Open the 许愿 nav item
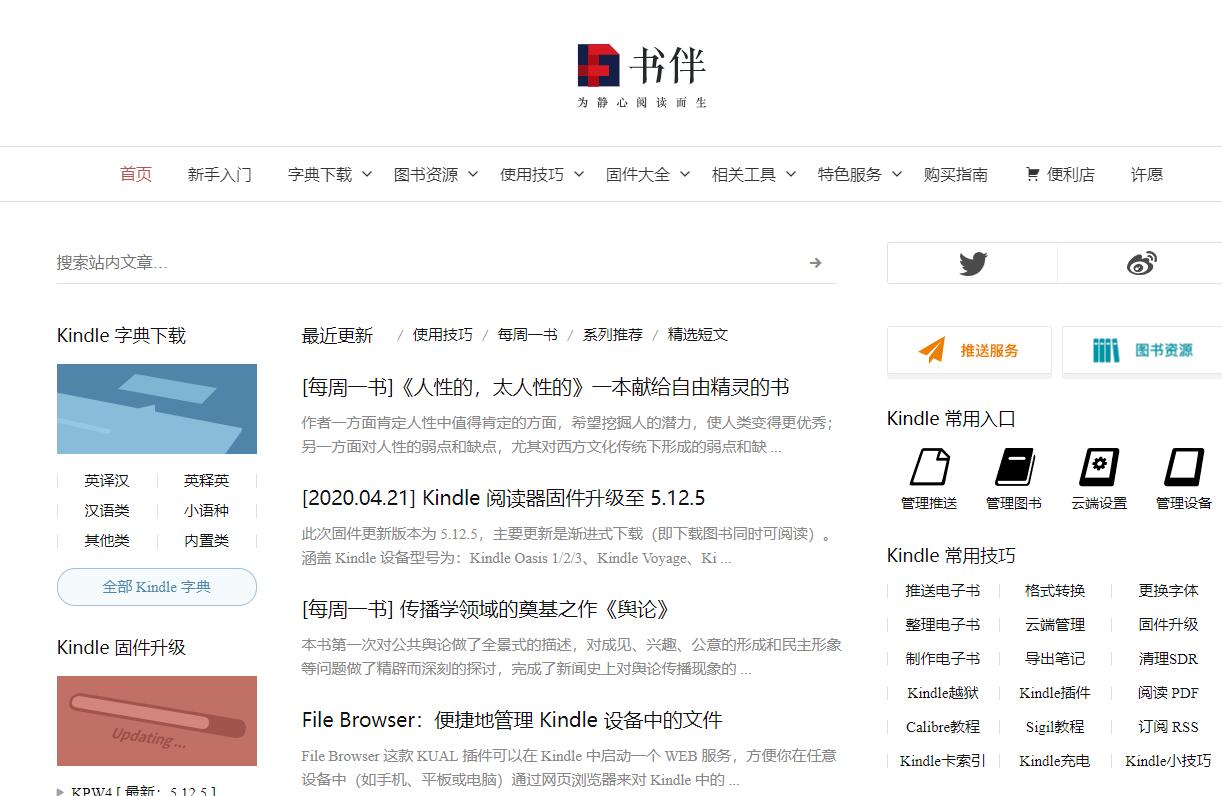1222x796 pixels. coord(1147,174)
